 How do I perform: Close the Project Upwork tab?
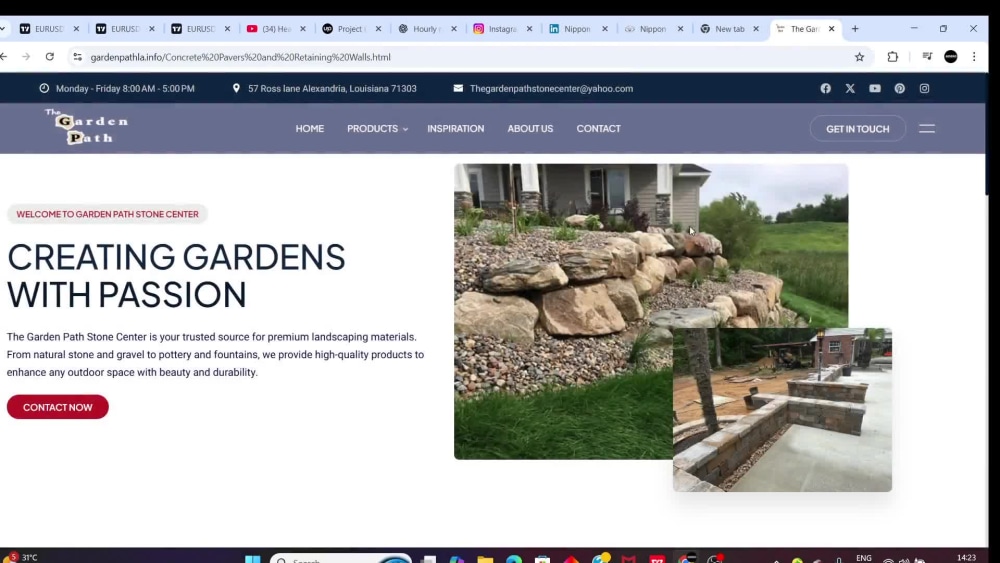pyautogui.click(x=378, y=29)
